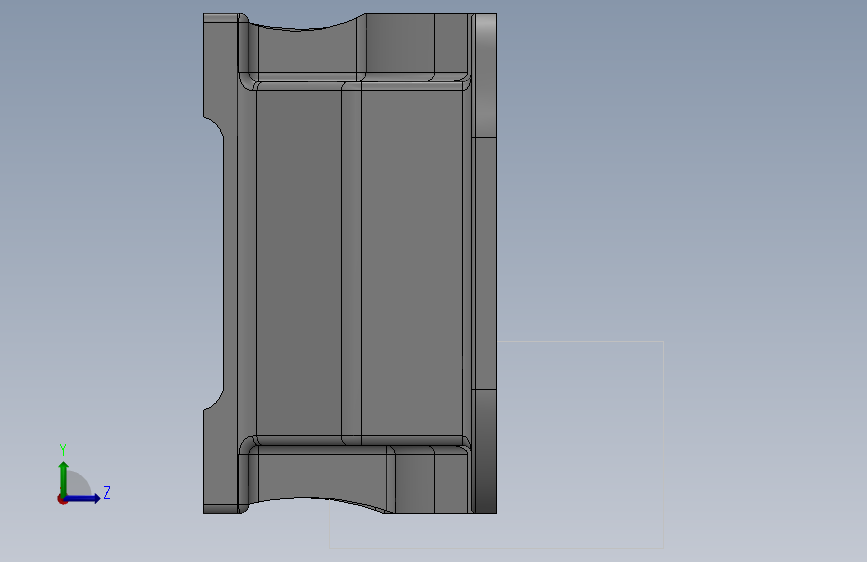Select the red origin ball of the triad
Screen dimensions: 867x562
click(62, 499)
